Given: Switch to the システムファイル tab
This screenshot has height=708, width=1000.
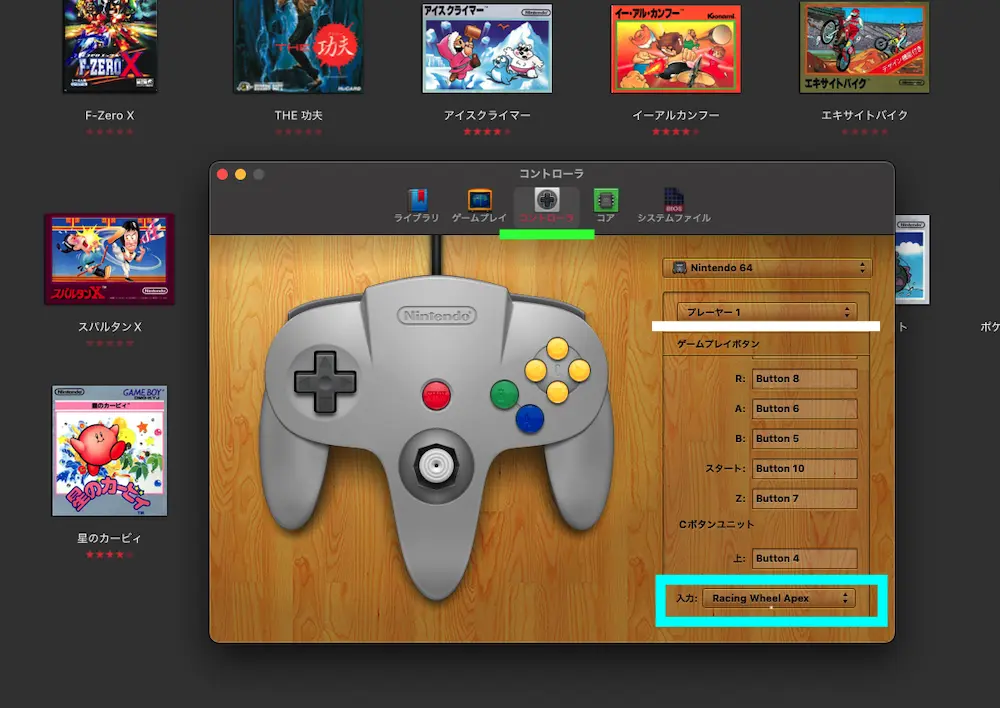Looking at the screenshot, I should 673,205.
